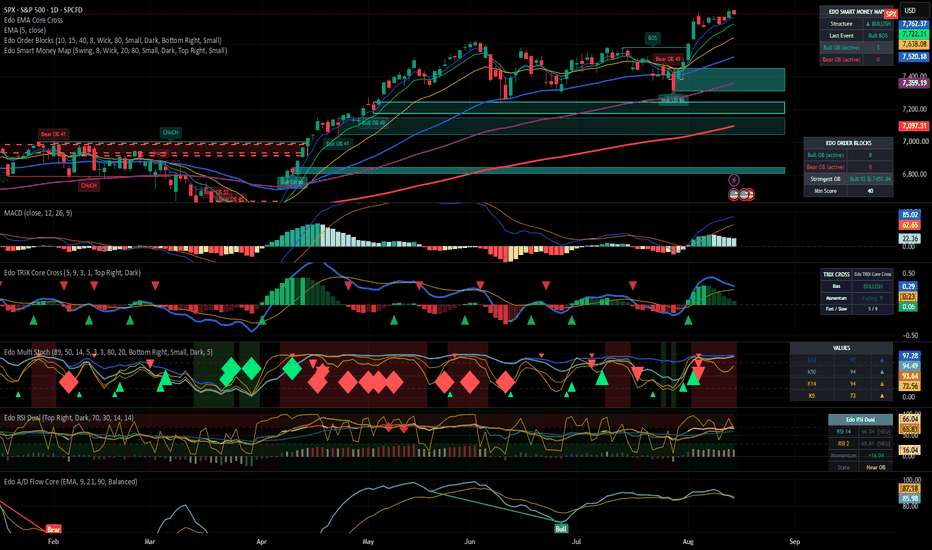
Task: Click the TRIX CROSS table header
Action: point(836,274)
